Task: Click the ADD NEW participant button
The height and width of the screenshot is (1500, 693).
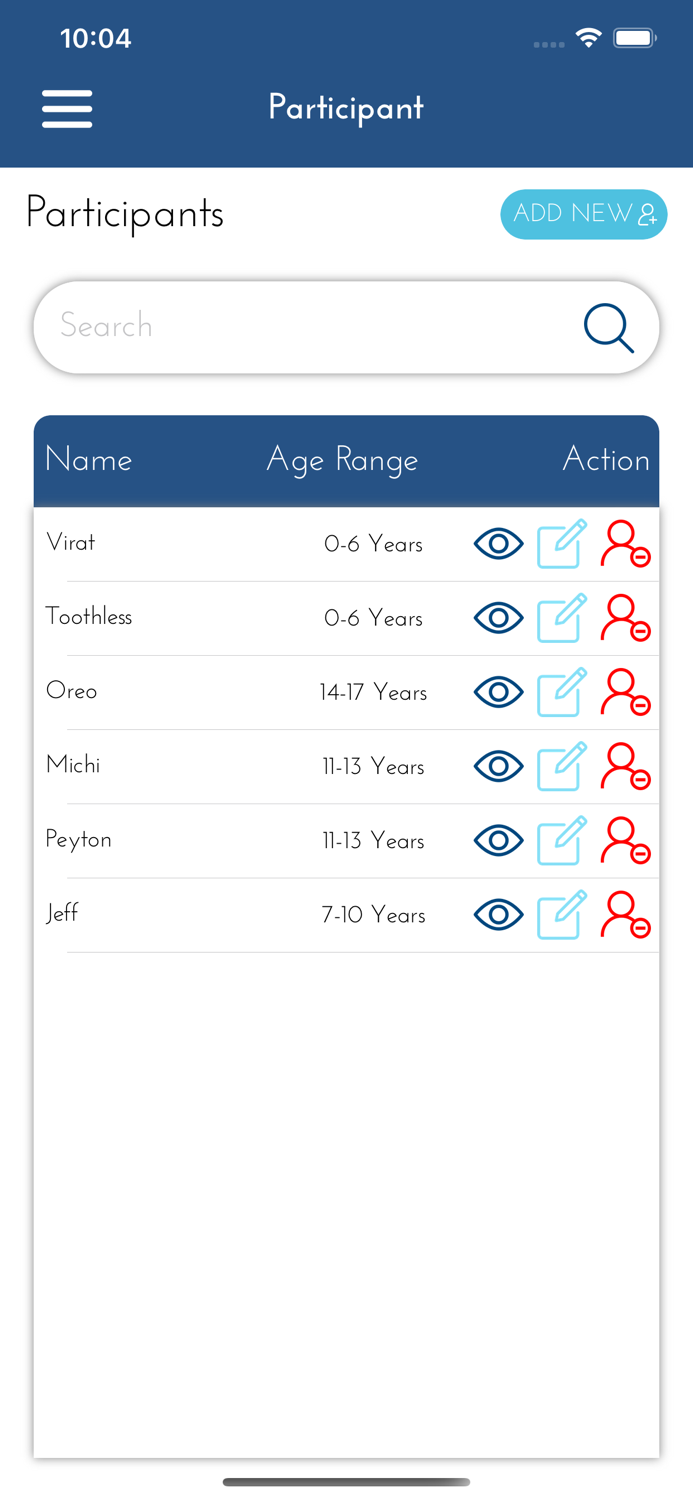Action: (x=583, y=214)
